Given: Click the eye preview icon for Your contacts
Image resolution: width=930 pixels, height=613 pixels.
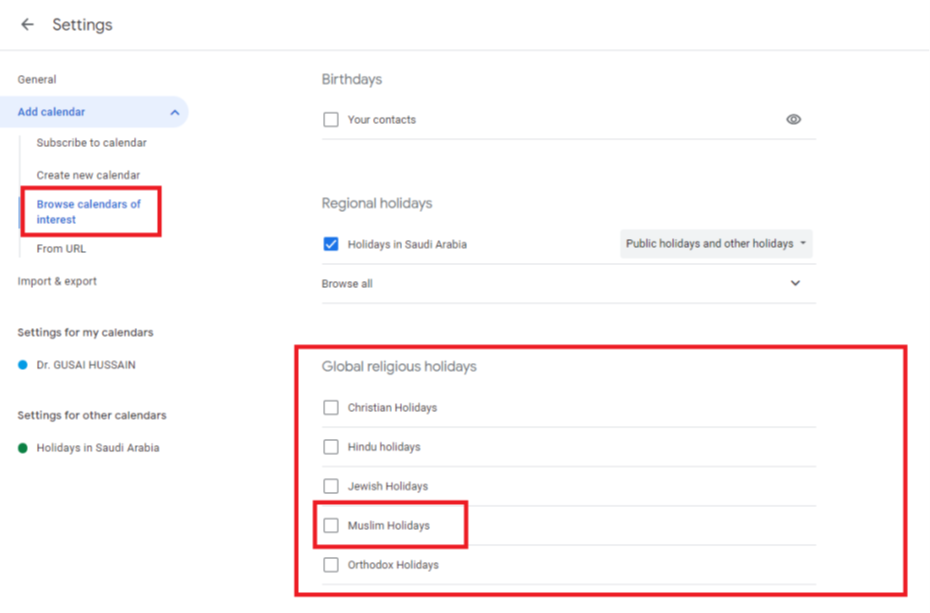Looking at the screenshot, I should point(793,120).
